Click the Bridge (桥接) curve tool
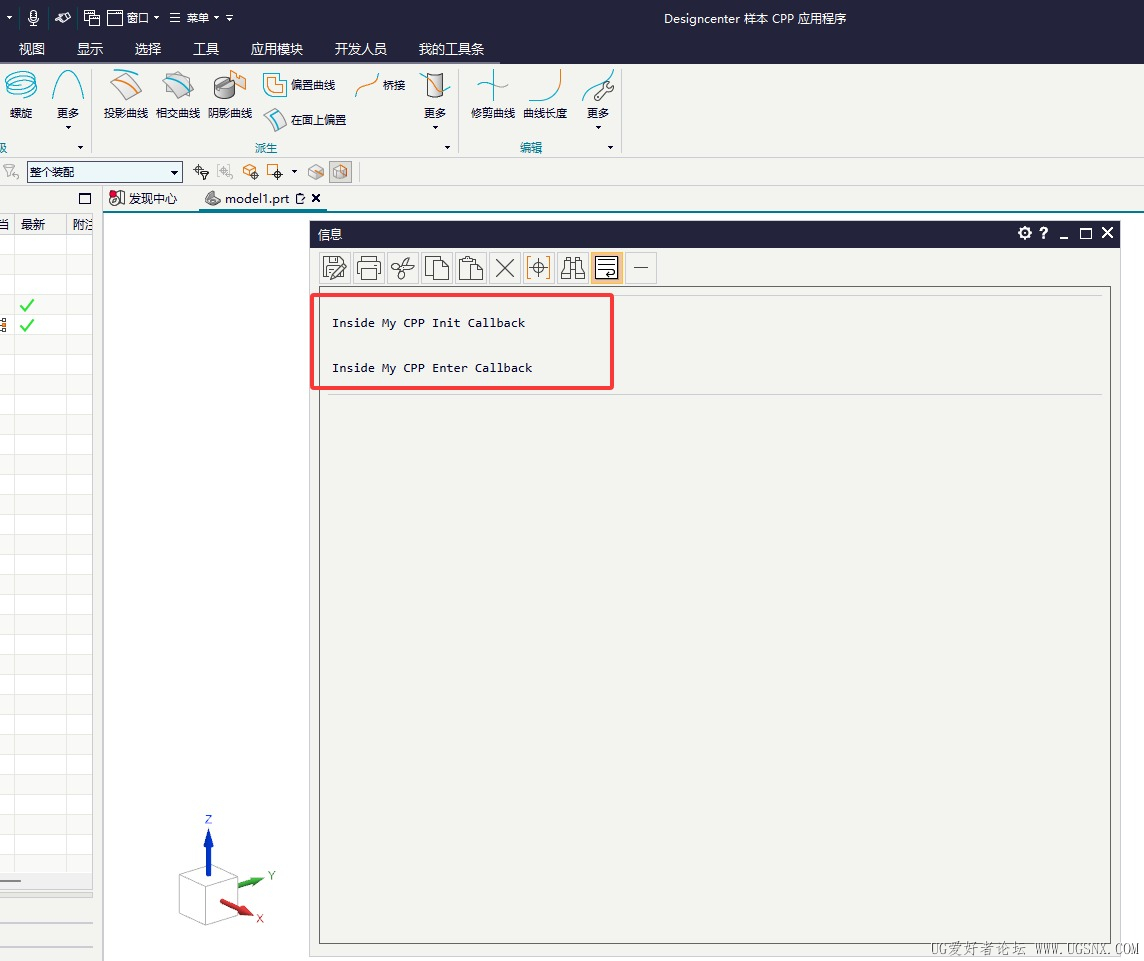This screenshot has height=961, width=1144. pyautogui.click(x=380, y=85)
